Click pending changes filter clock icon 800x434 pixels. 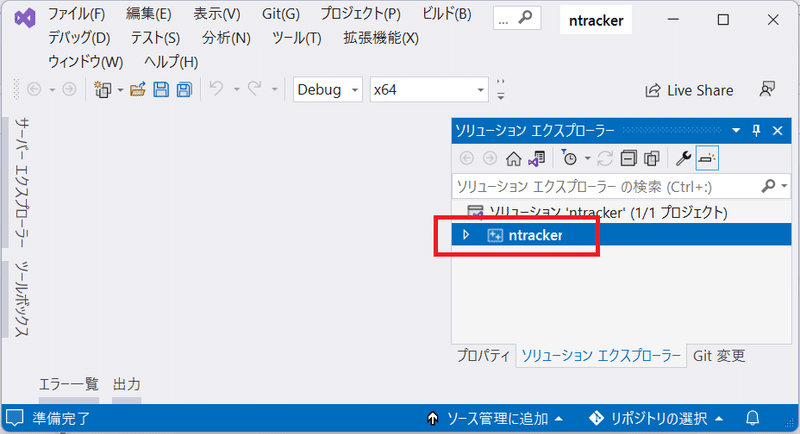(x=568, y=158)
